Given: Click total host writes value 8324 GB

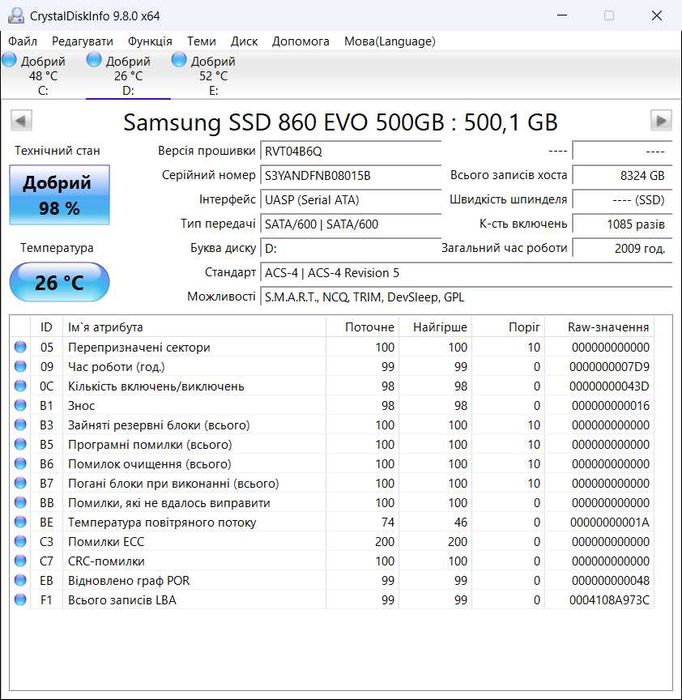Looking at the screenshot, I should [x=622, y=175].
